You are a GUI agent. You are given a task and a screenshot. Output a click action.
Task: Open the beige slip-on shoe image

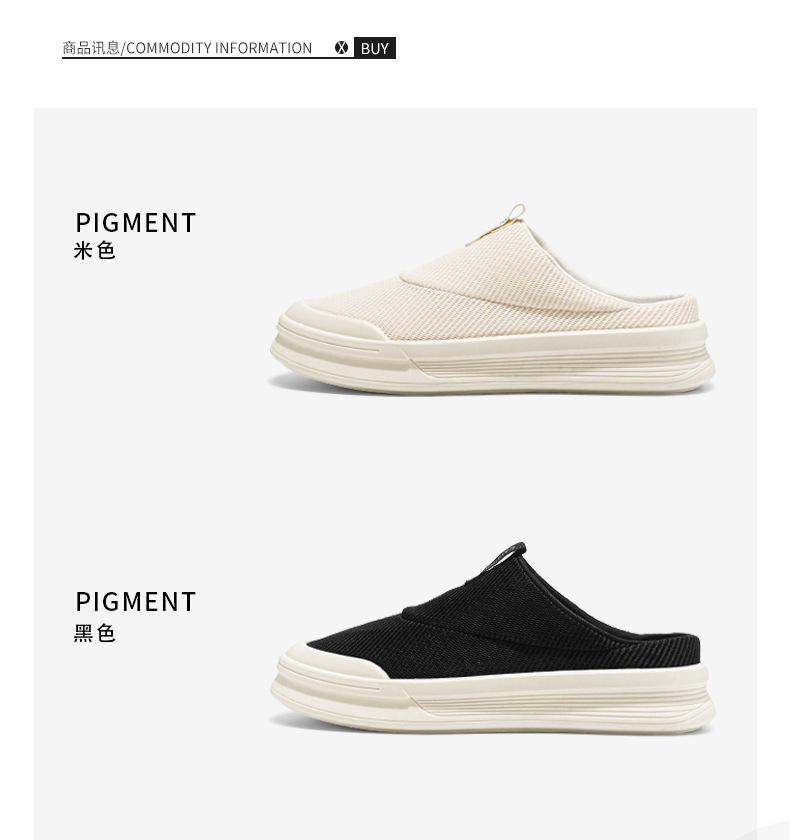coord(492,300)
